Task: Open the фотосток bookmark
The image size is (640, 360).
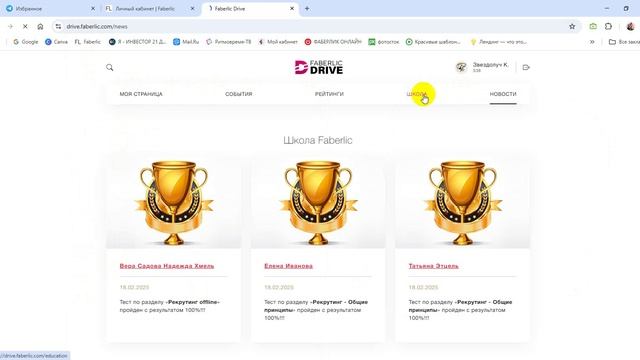Action: click(x=384, y=42)
